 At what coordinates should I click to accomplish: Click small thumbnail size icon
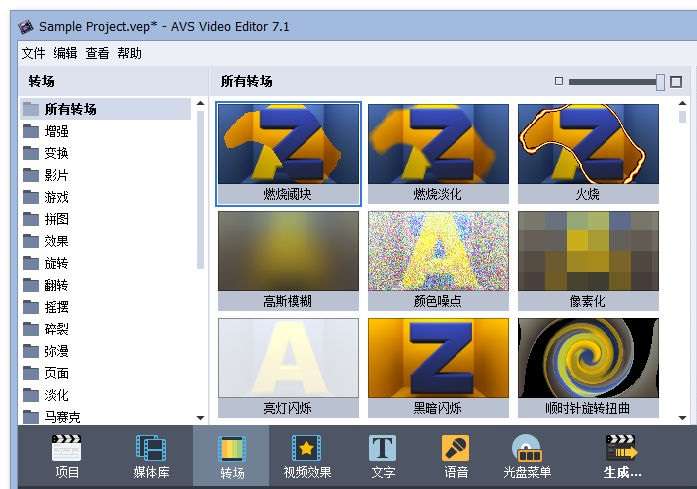559,81
